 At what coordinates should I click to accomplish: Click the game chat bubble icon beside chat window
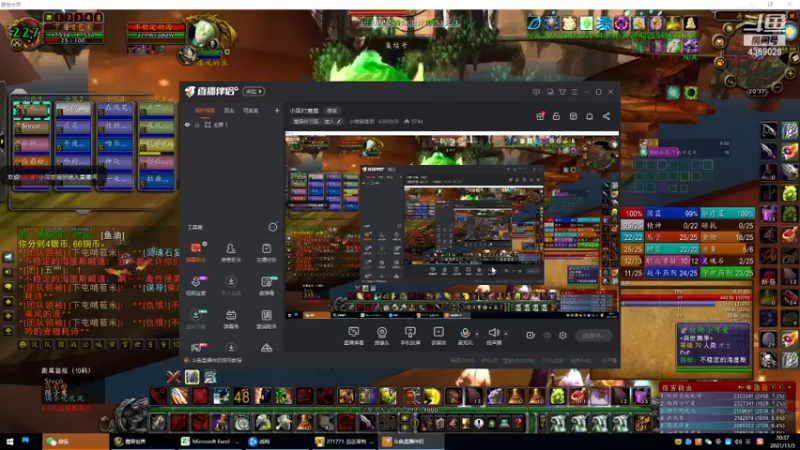(x=8, y=287)
